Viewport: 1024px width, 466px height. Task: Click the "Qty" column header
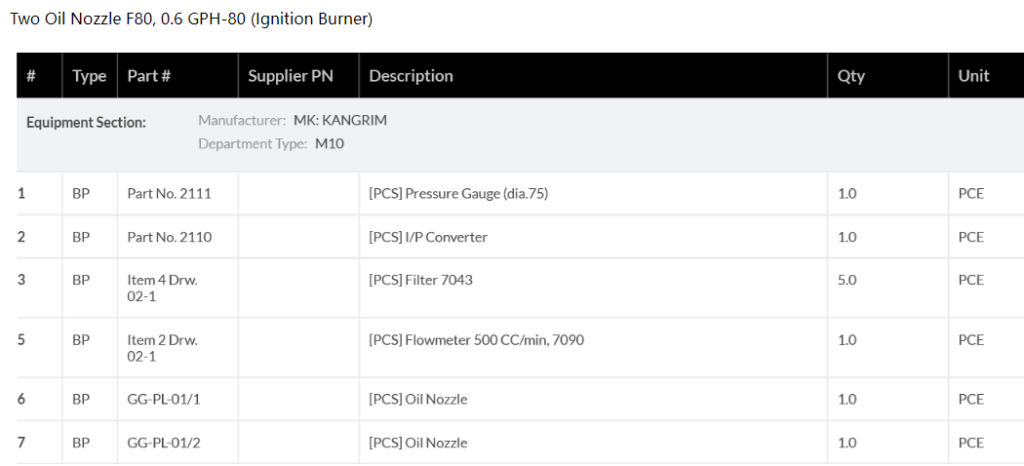coord(851,76)
